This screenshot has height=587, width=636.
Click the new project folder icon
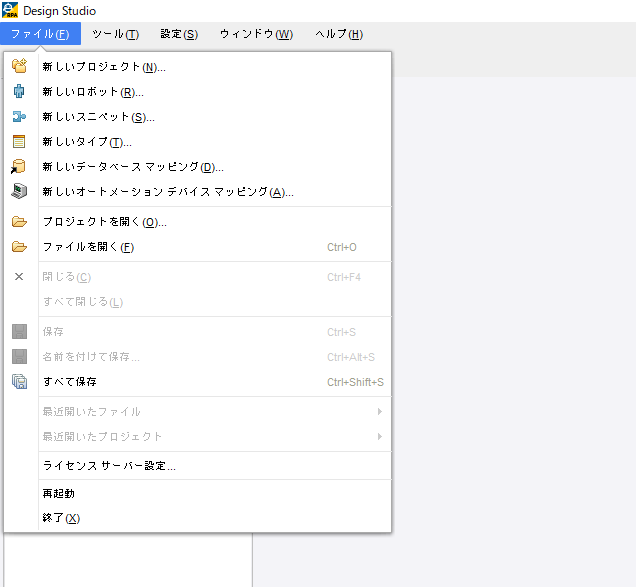[19, 66]
